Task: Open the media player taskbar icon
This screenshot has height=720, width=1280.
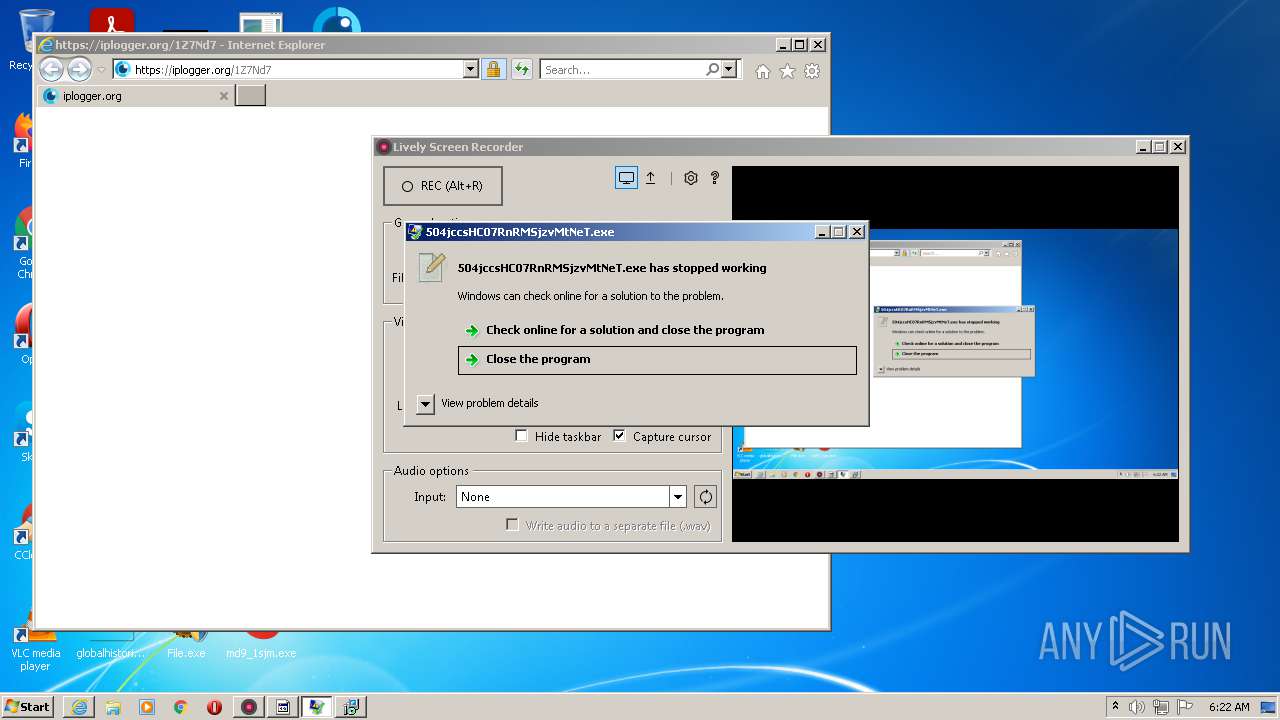Action: 147,707
